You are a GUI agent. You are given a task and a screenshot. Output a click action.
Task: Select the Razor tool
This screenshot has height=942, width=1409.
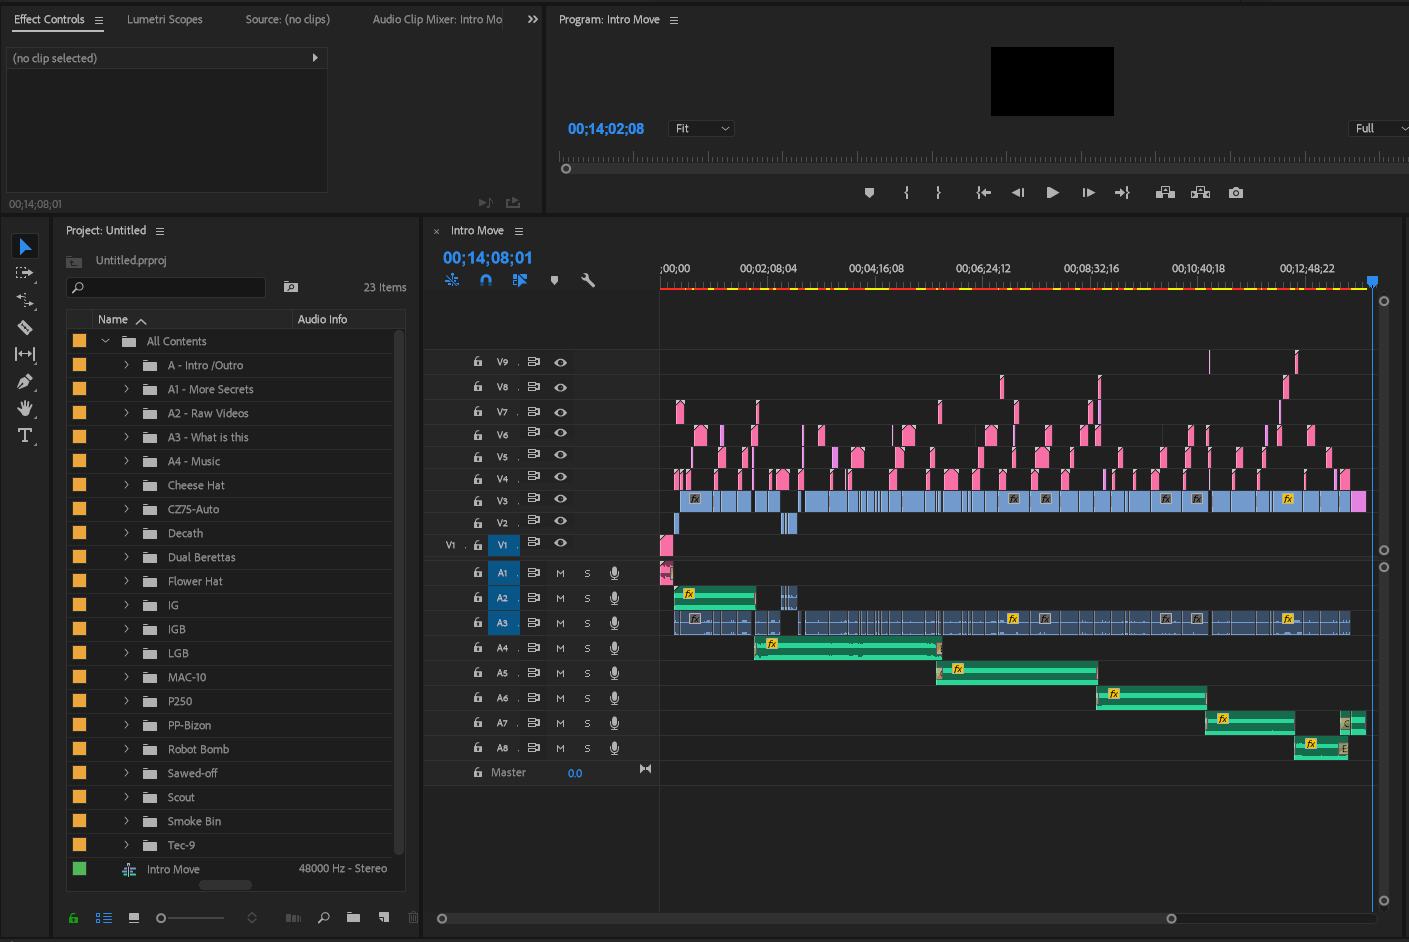coord(25,327)
